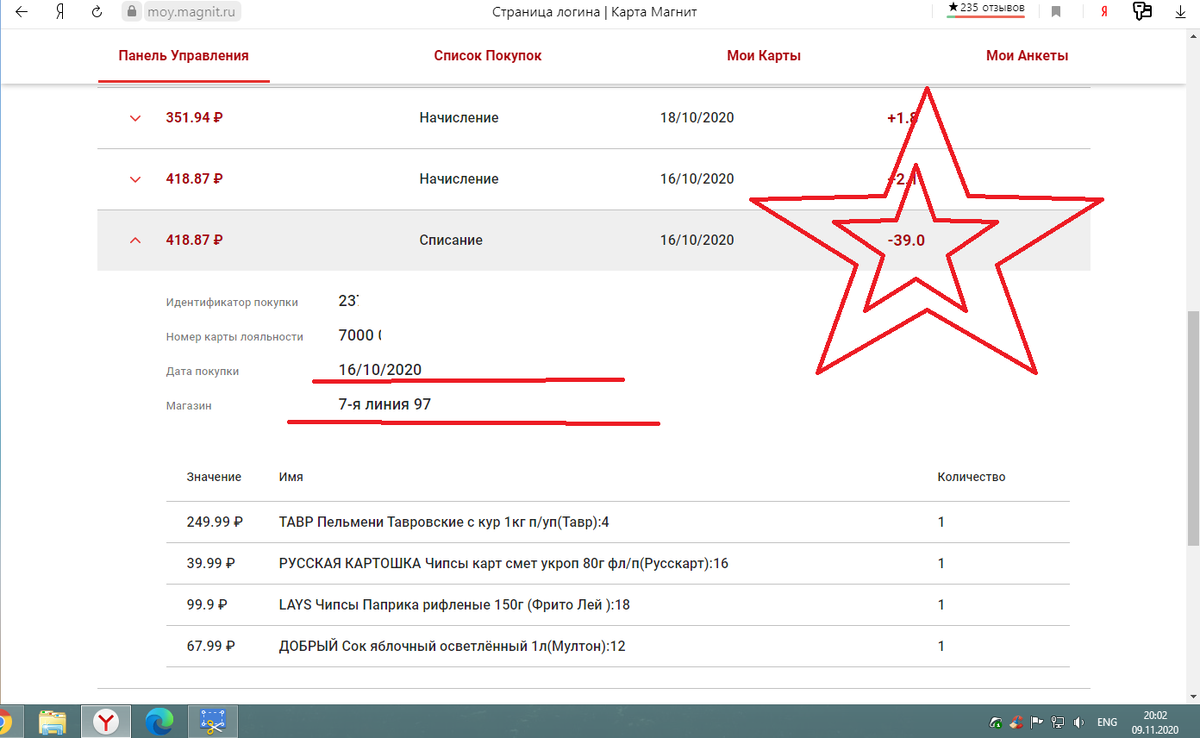The height and width of the screenshot is (738, 1200).
Task: Select the LAYS Чипсы Паприка item row
Action: (x=618, y=605)
